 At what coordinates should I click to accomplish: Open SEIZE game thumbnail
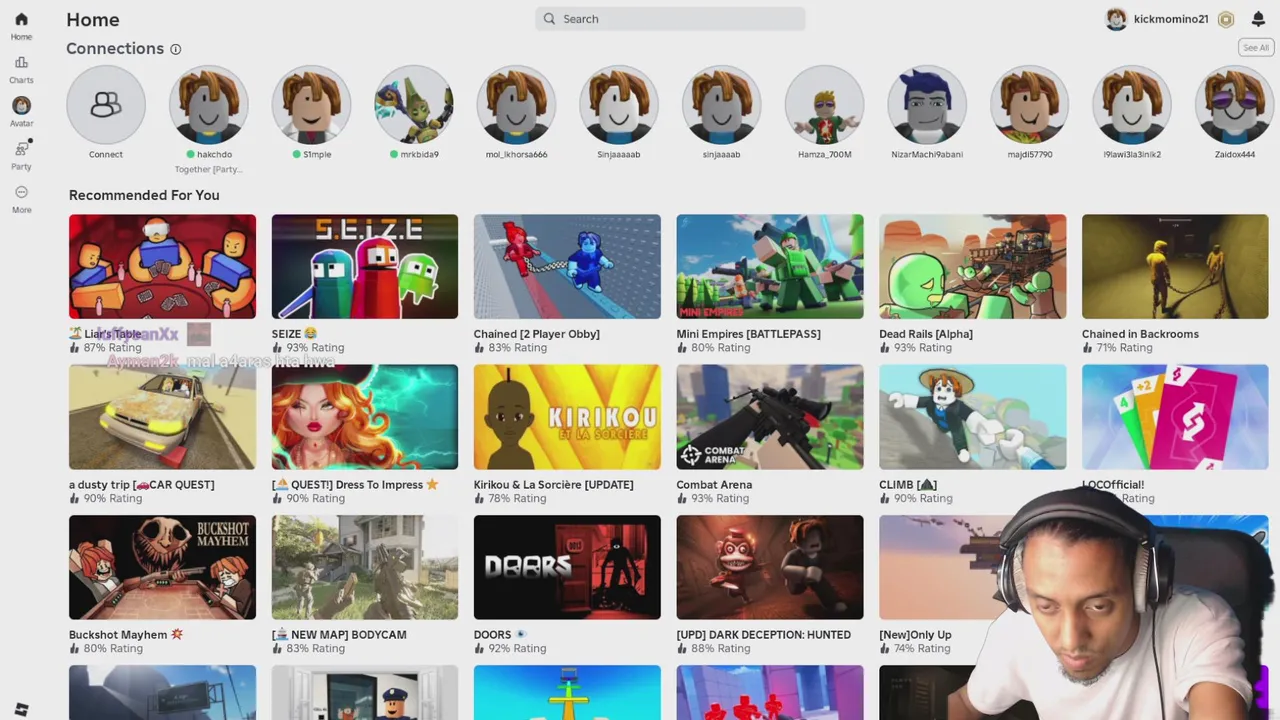click(x=365, y=266)
